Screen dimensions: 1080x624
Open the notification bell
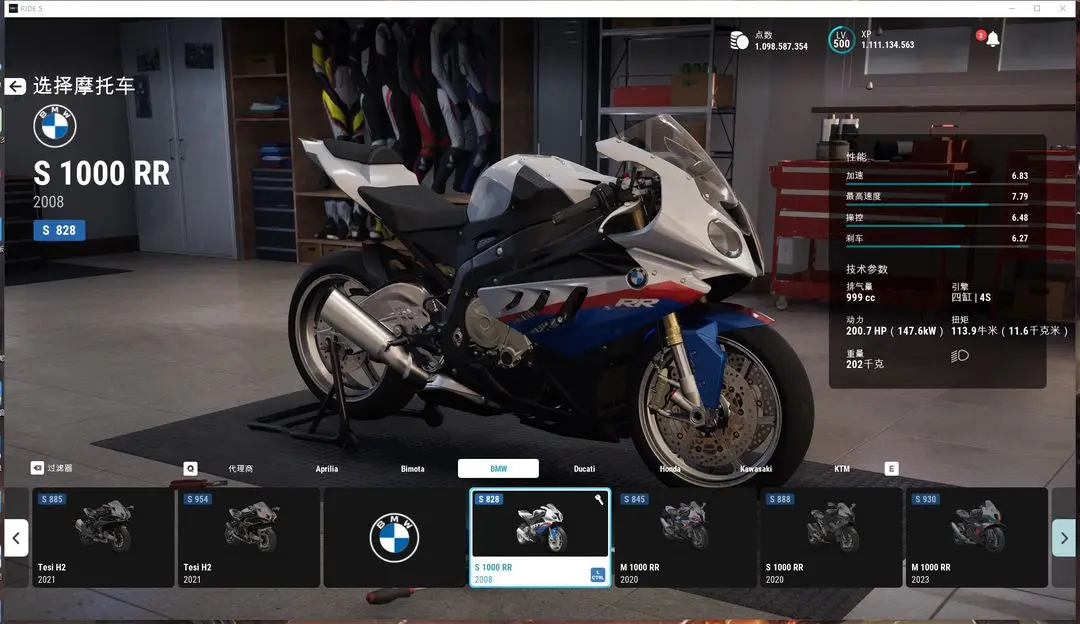point(993,39)
